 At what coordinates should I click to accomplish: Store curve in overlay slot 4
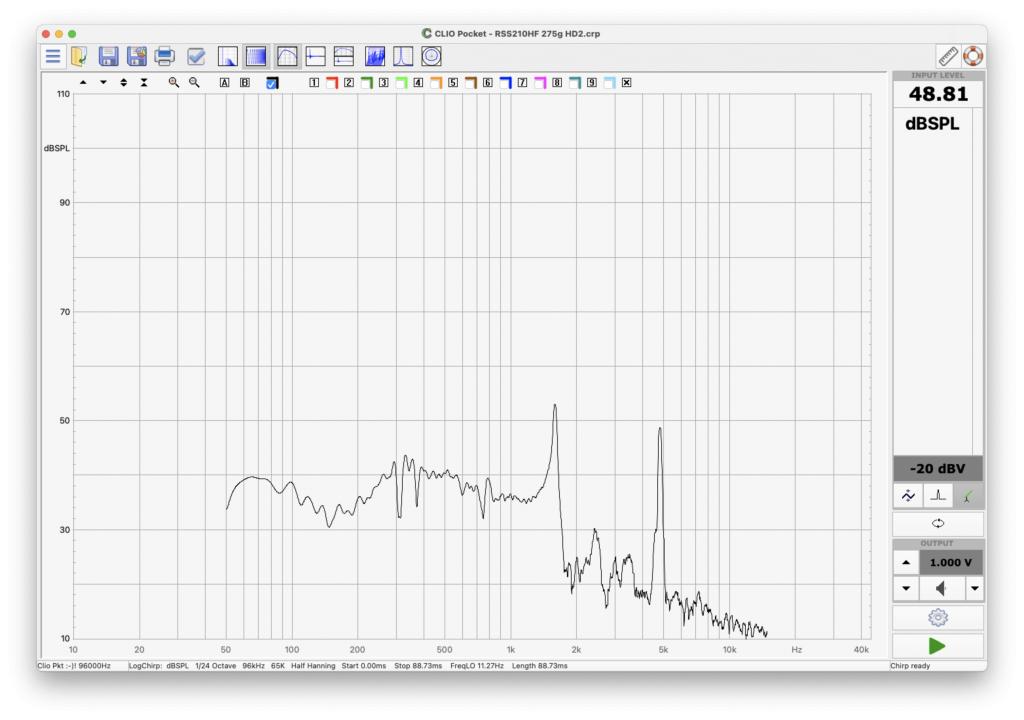[418, 83]
